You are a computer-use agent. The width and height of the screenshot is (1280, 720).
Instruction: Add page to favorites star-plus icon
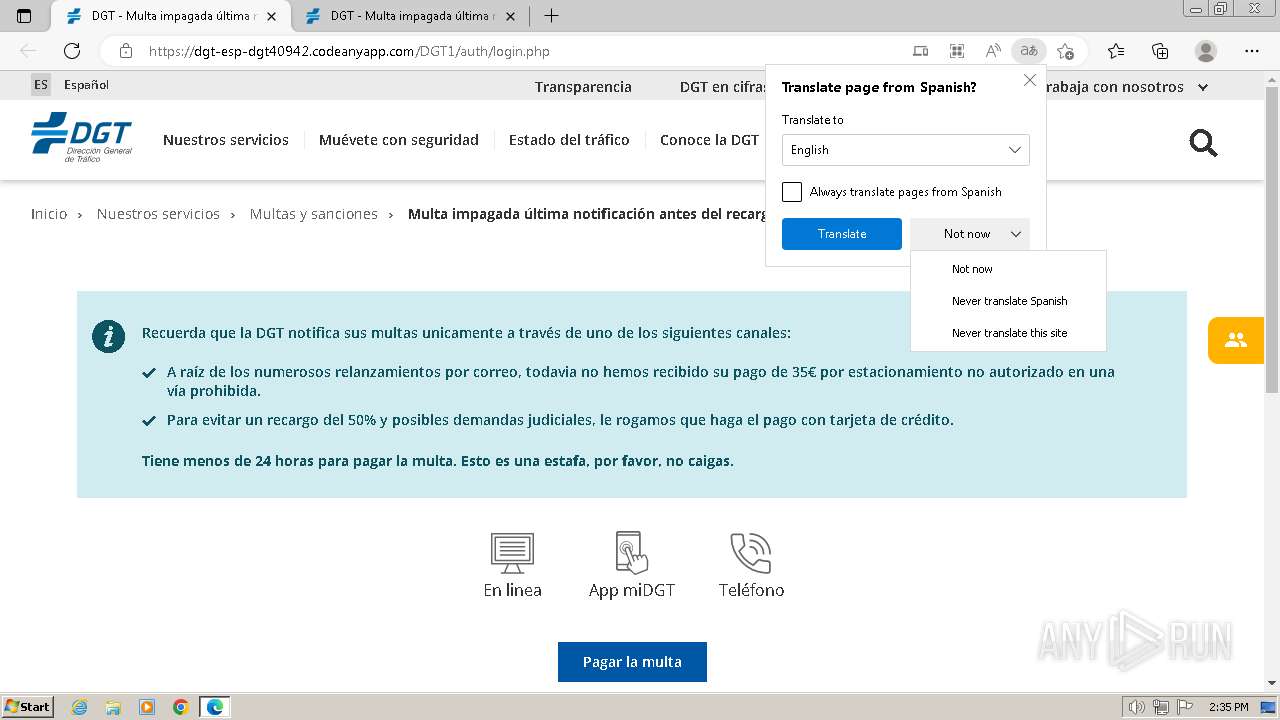click(1065, 51)
